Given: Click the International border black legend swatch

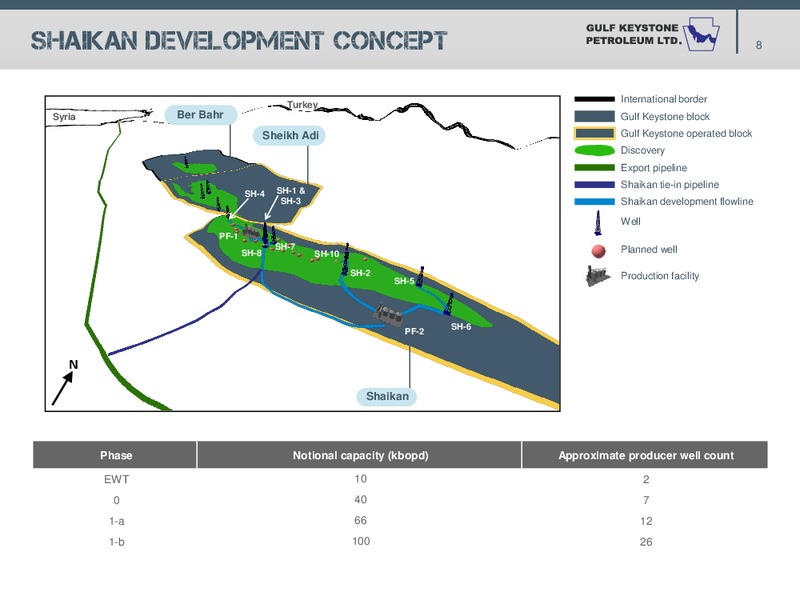Looking at the screenshot, I should point(594,99).
